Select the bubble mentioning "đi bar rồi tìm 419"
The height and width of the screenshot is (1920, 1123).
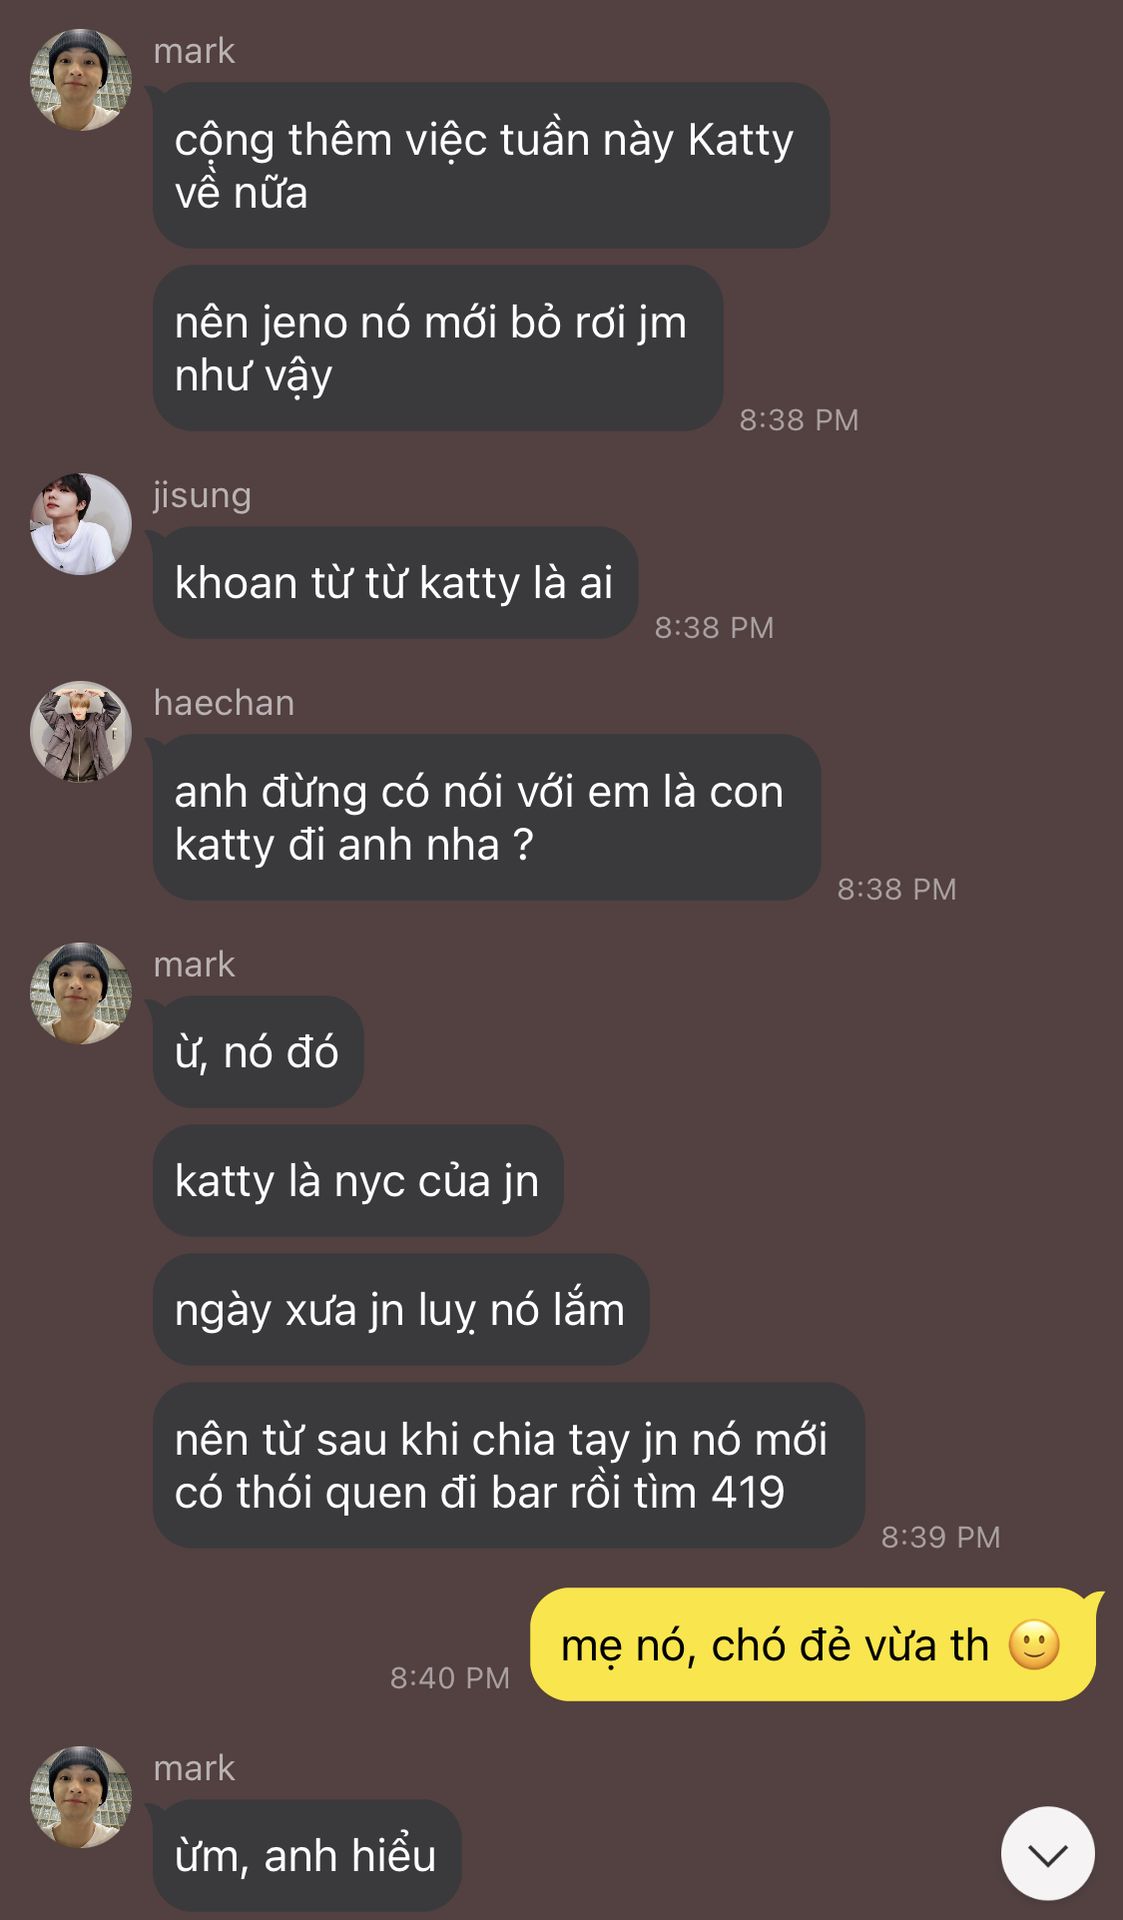509,1466
